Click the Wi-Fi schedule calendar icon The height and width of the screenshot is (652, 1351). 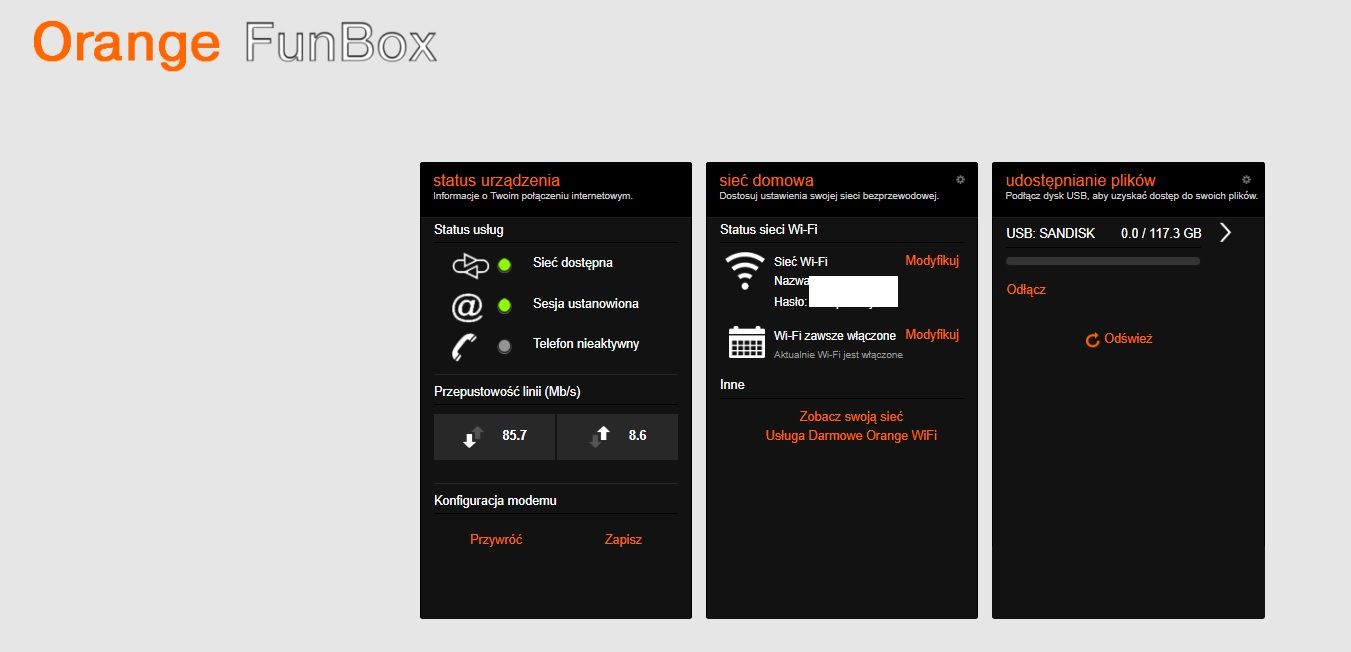click(x=747, y=342)
